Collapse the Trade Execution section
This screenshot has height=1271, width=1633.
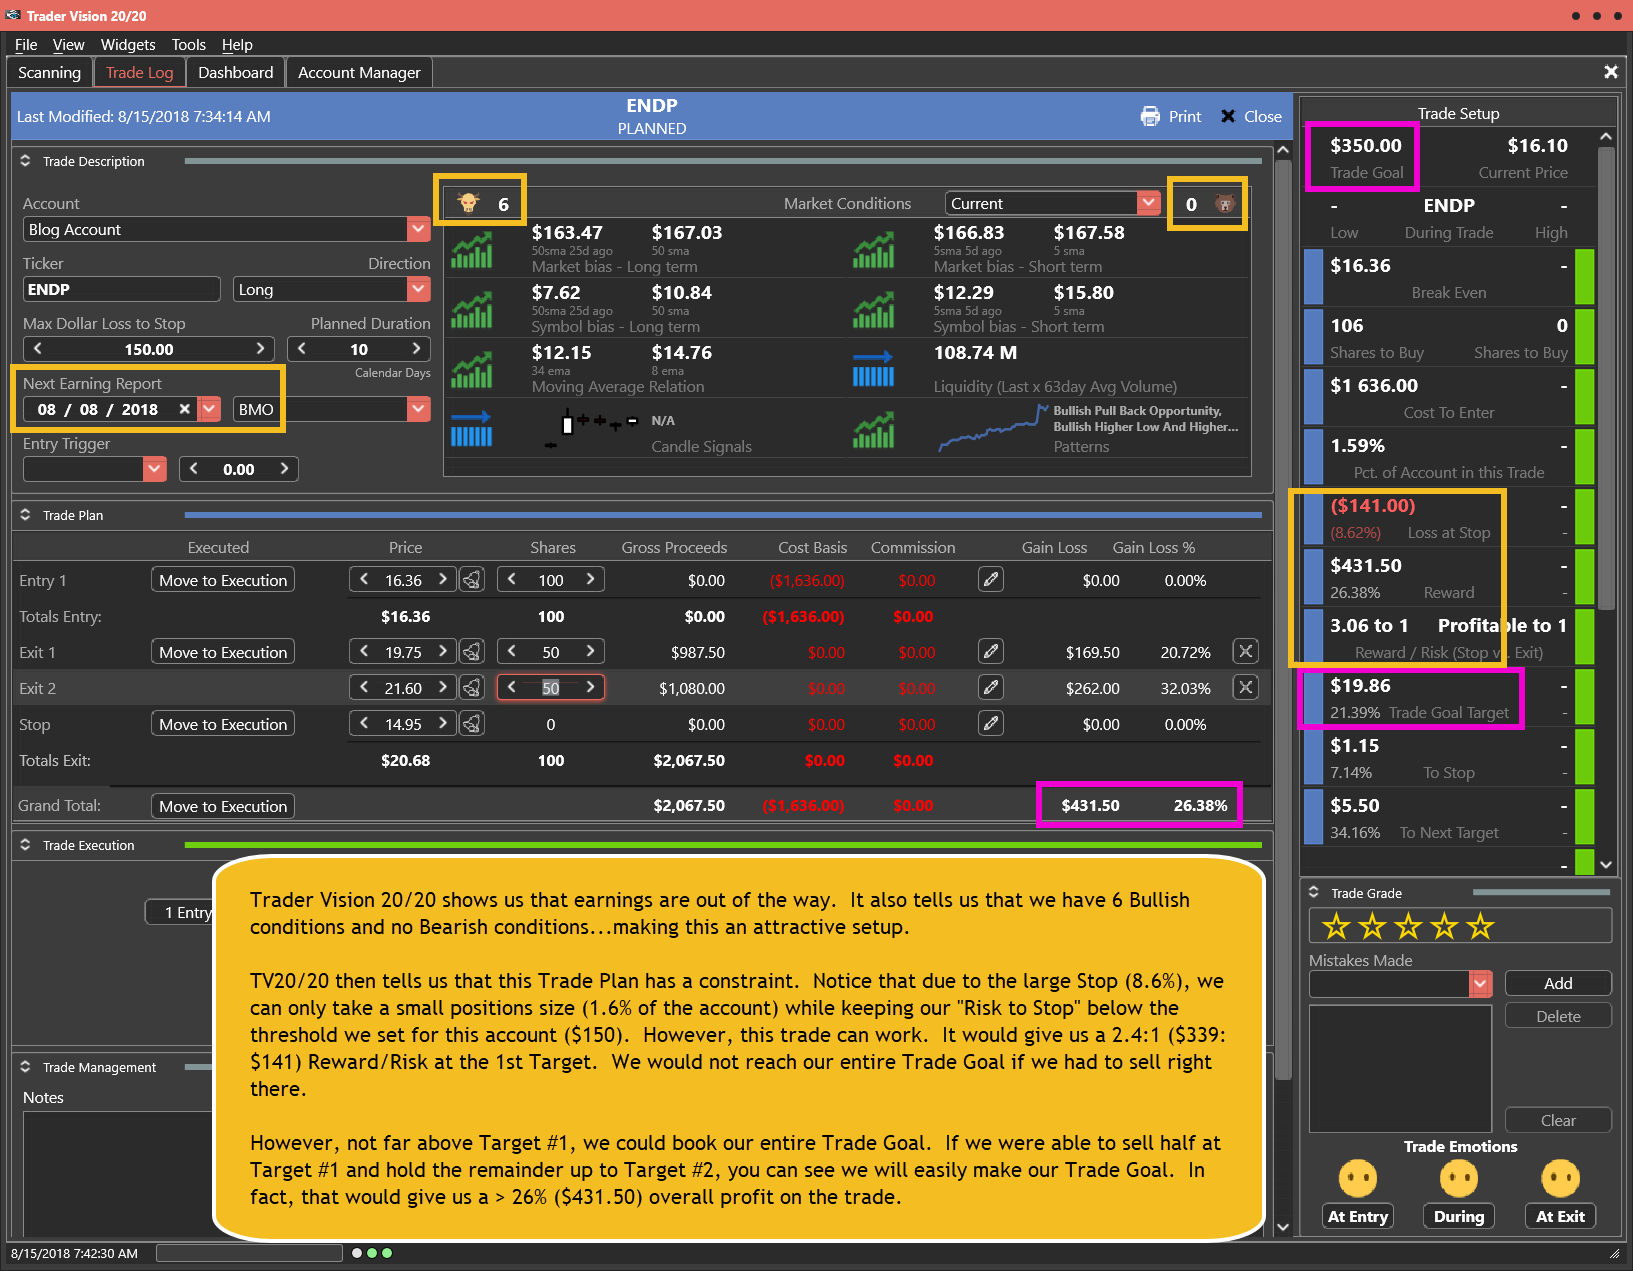pos(25,845)
